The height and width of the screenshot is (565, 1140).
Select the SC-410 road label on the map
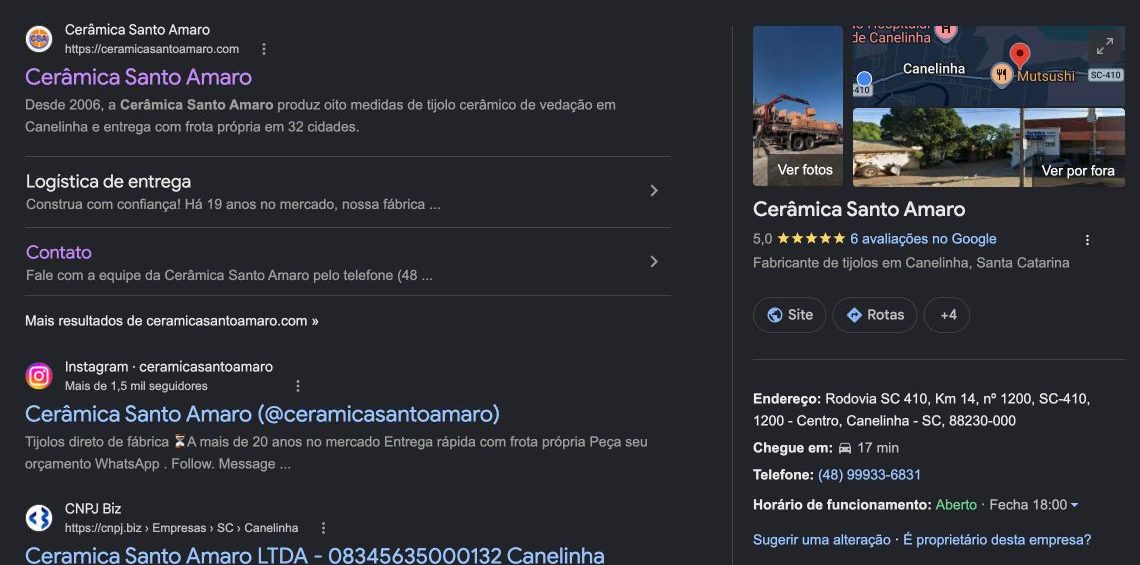(x=1105, y=75)
